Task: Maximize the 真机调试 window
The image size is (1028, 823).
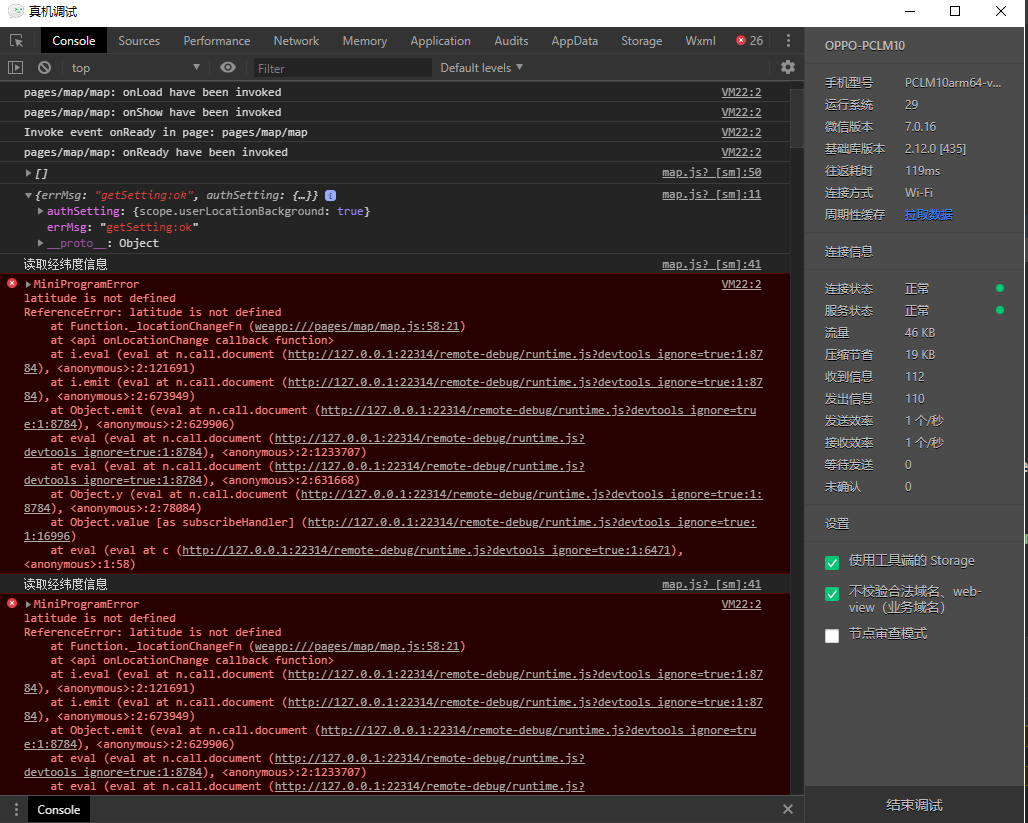Action: click(955, 11)
